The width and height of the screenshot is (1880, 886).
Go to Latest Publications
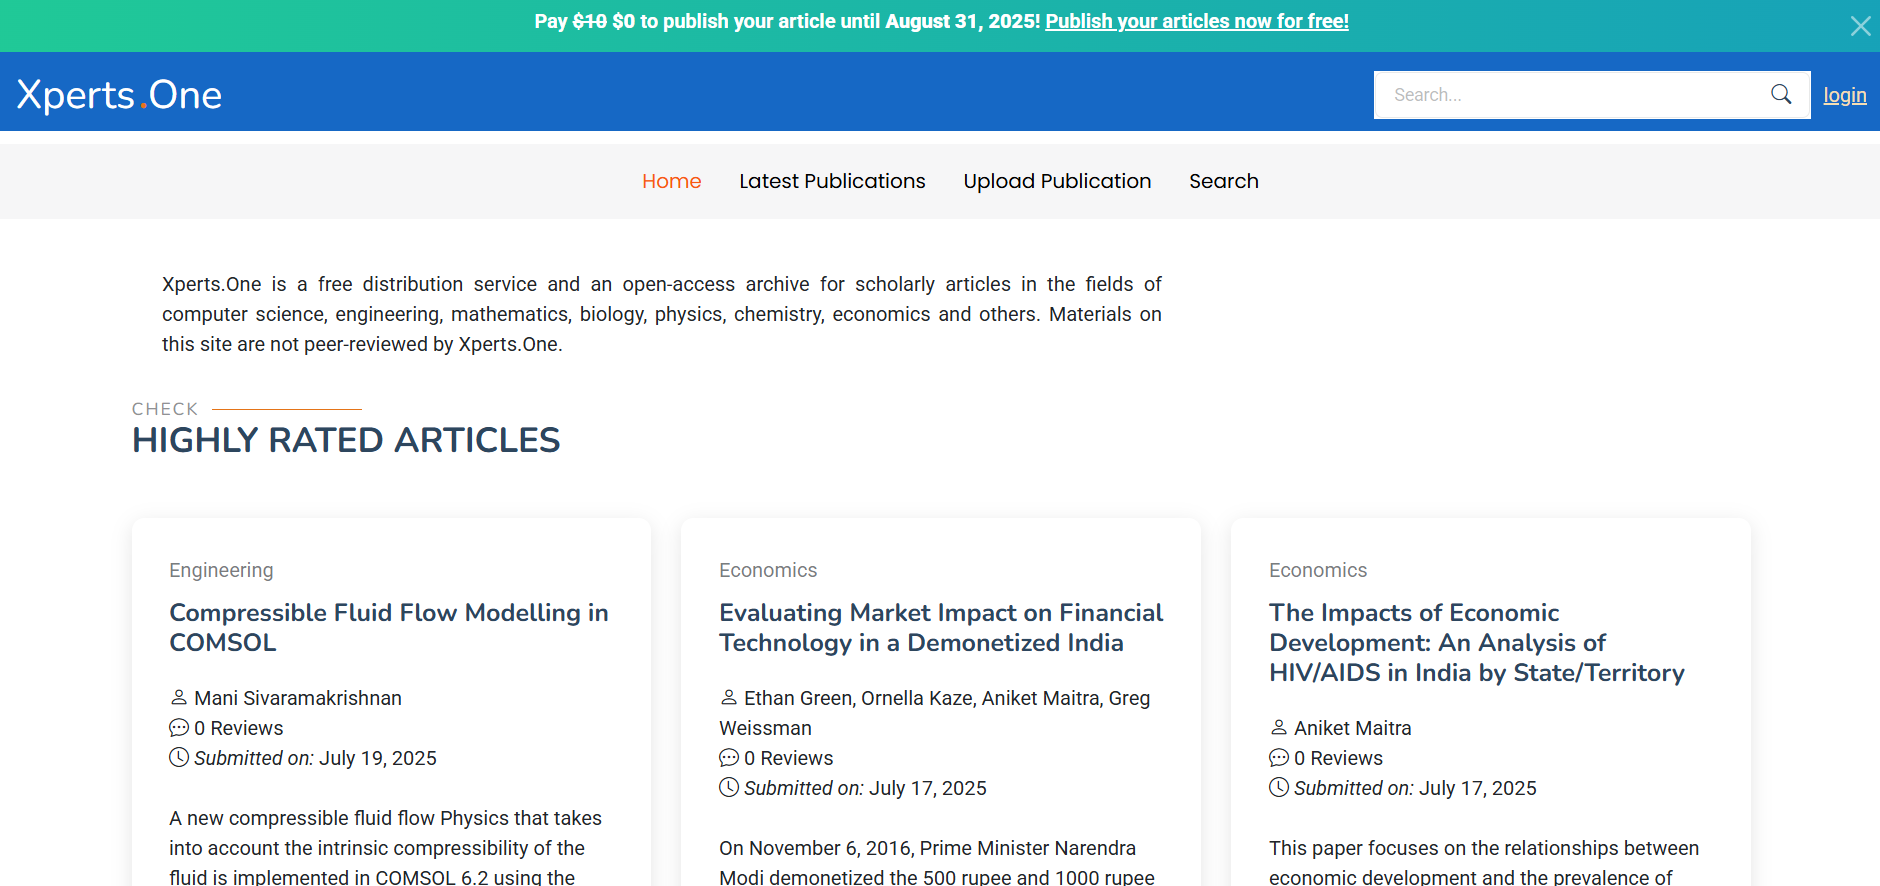coord(832,181)
